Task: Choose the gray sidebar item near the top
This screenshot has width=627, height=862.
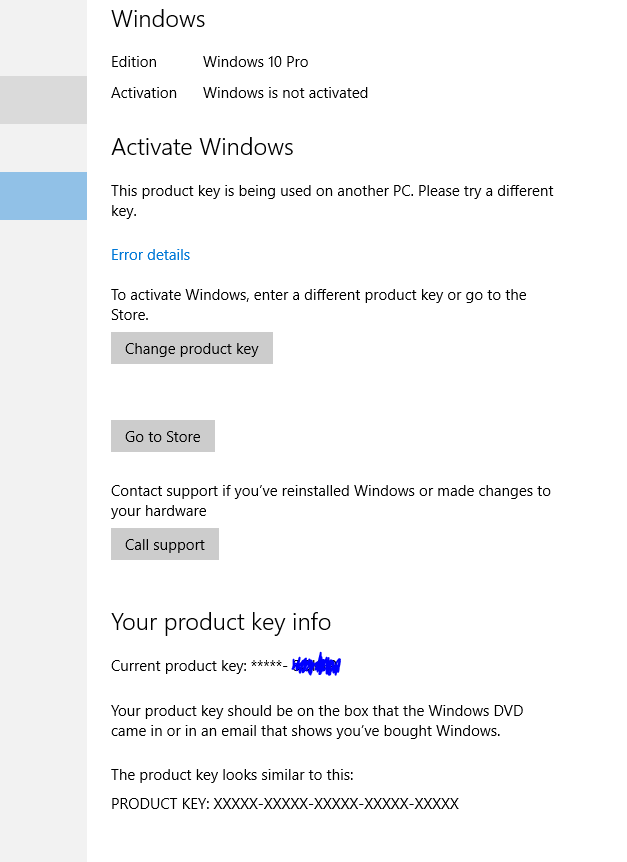Action: coord(43,99)
